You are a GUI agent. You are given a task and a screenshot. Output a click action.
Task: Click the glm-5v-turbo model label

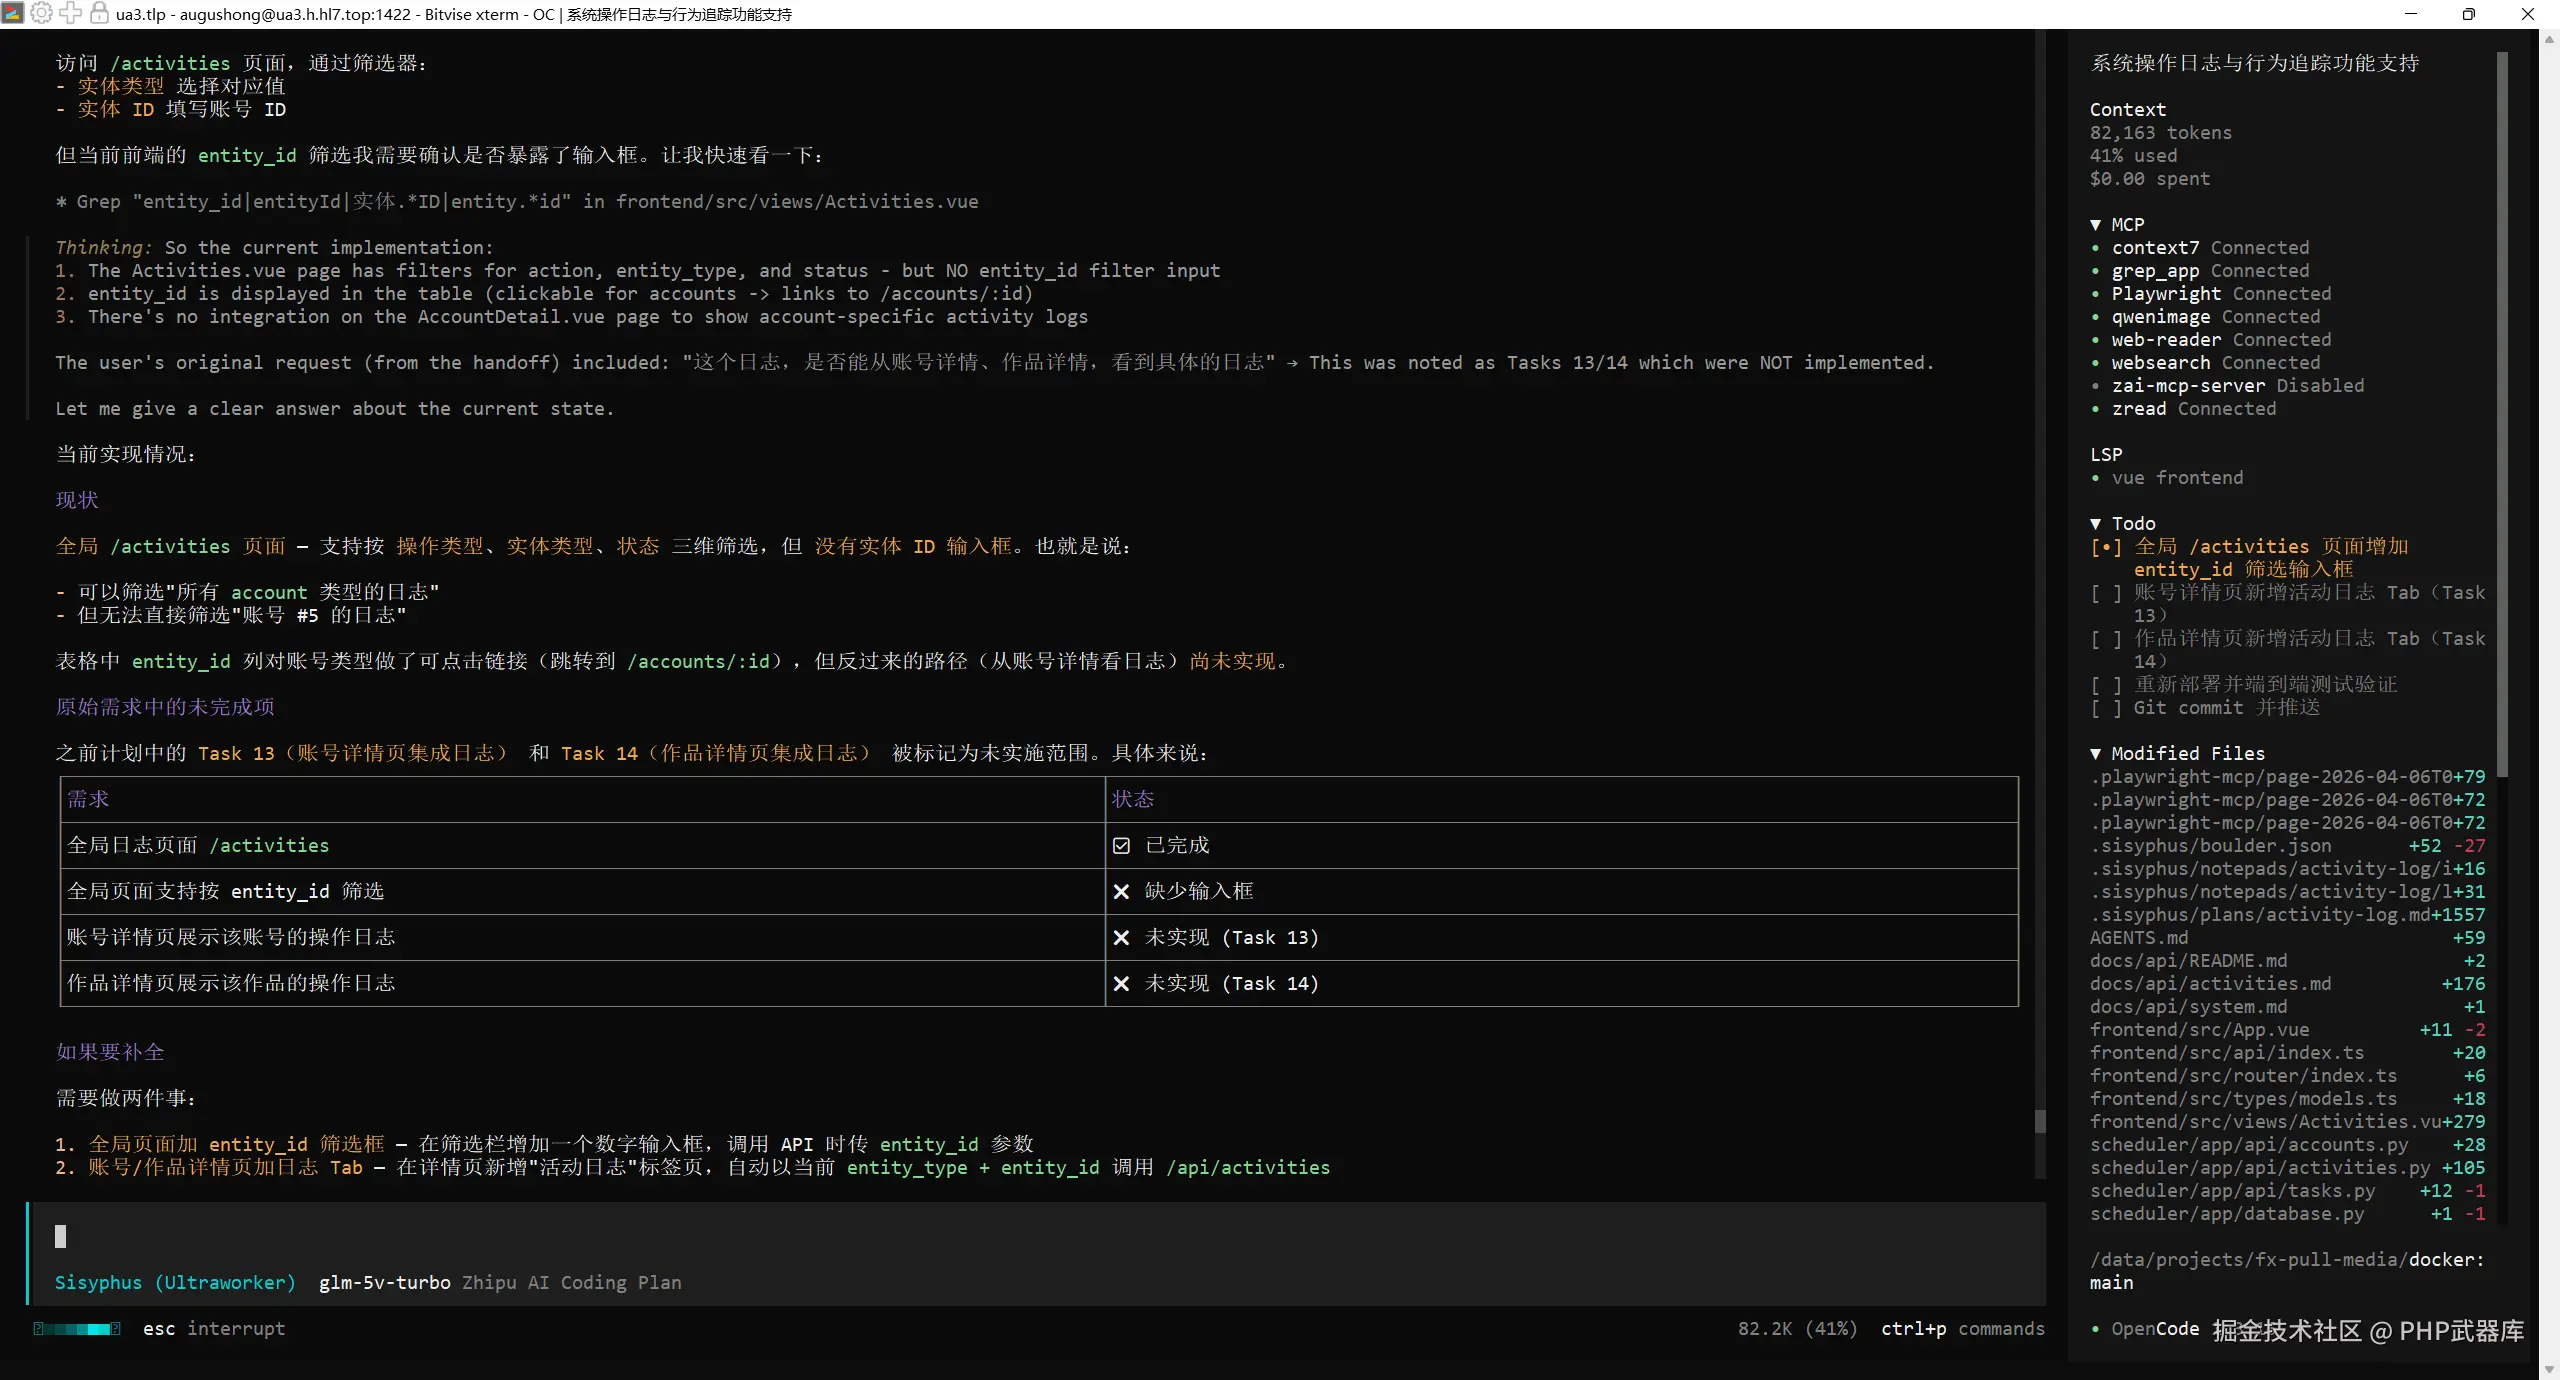coord(384,1283)
